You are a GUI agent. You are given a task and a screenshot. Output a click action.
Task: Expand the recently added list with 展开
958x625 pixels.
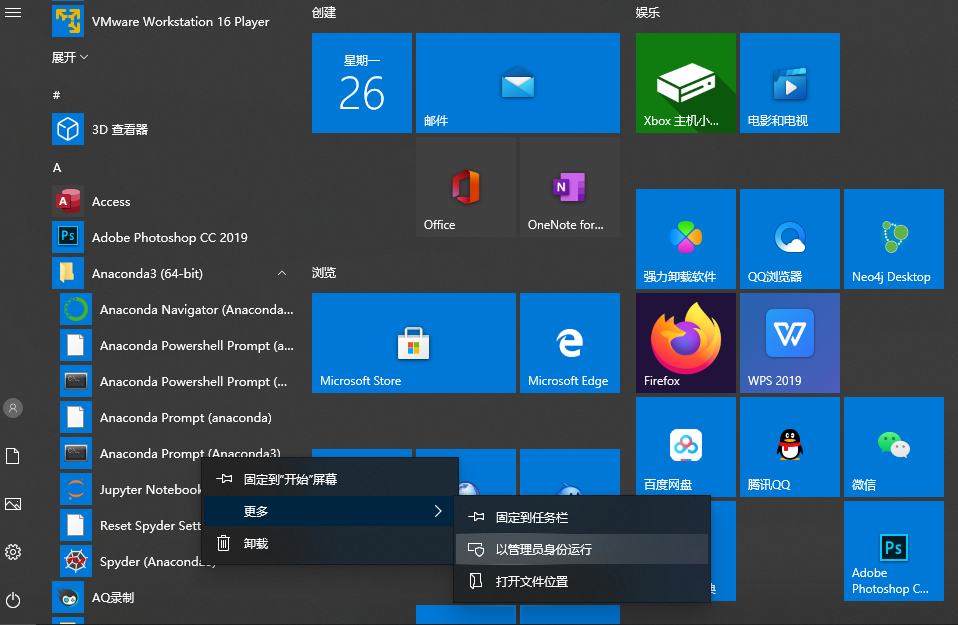pos(70,57)
